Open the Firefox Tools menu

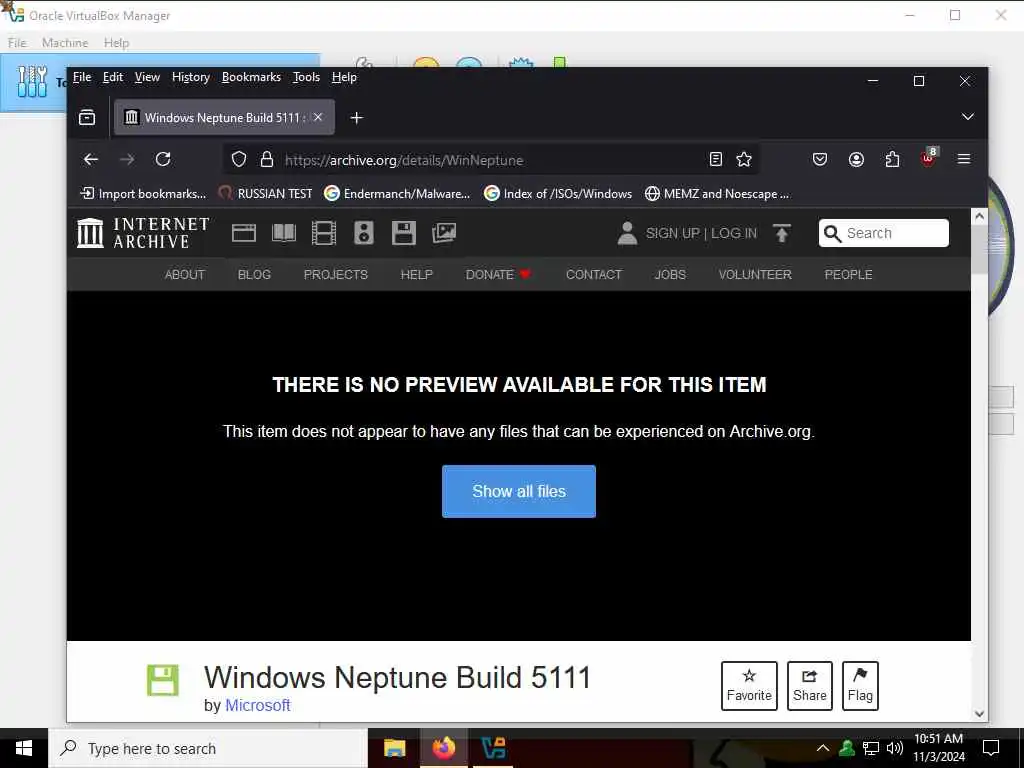click(x=306, y=77)
